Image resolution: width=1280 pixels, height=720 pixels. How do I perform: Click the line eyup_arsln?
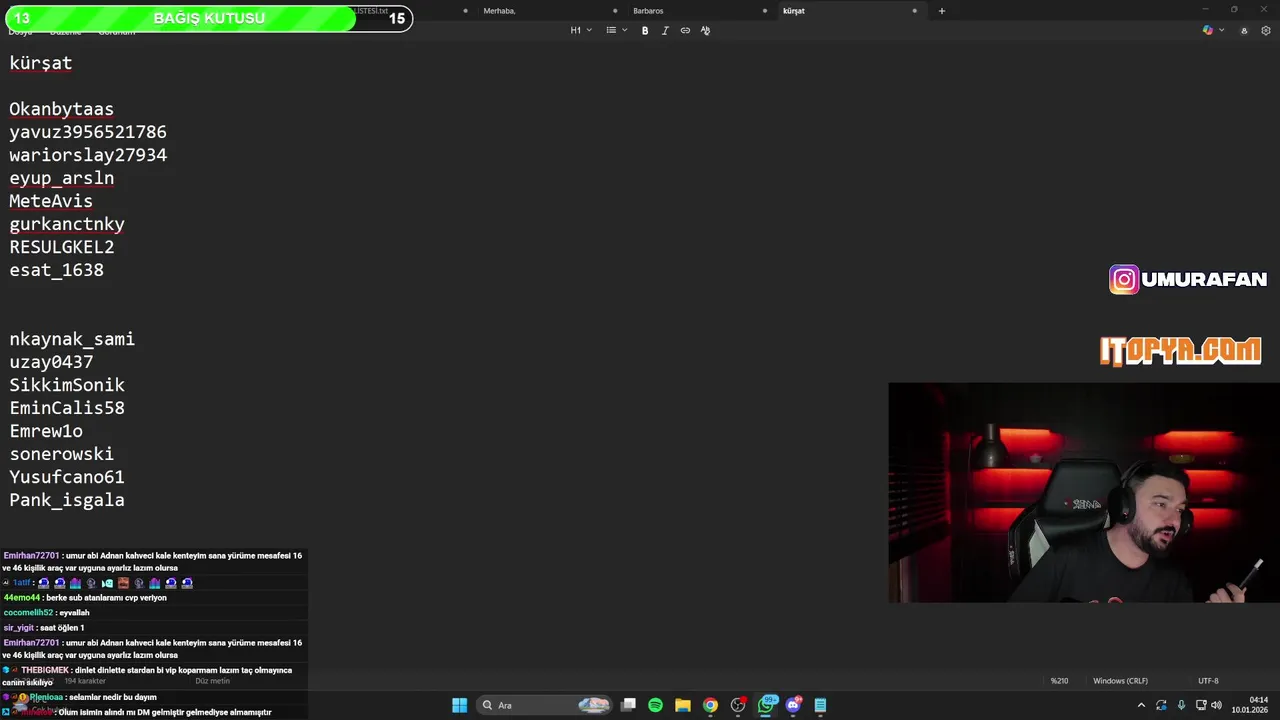pyautogui.click(x=62, y=178)
